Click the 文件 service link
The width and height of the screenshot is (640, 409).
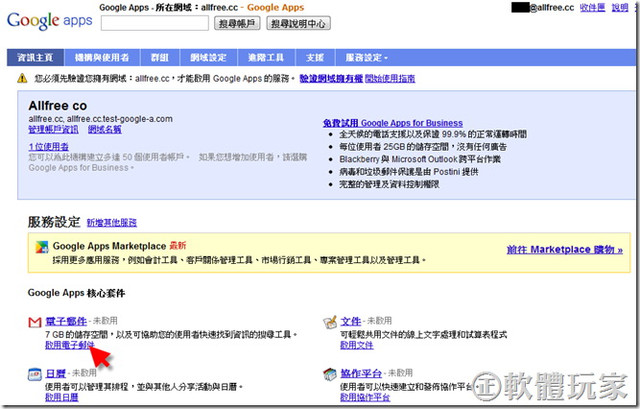[351, 321]
